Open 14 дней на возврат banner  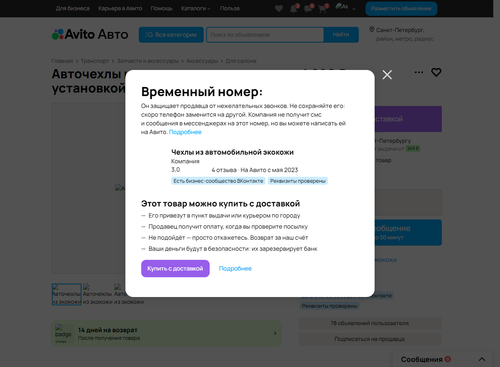166,333
